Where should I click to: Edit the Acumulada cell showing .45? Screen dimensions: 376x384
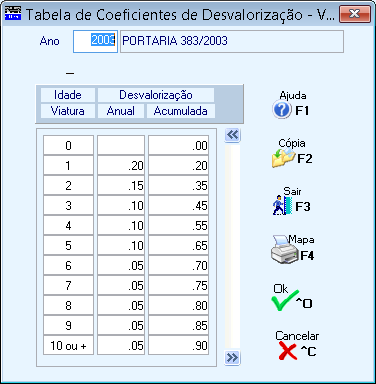(x=179, y=205)
